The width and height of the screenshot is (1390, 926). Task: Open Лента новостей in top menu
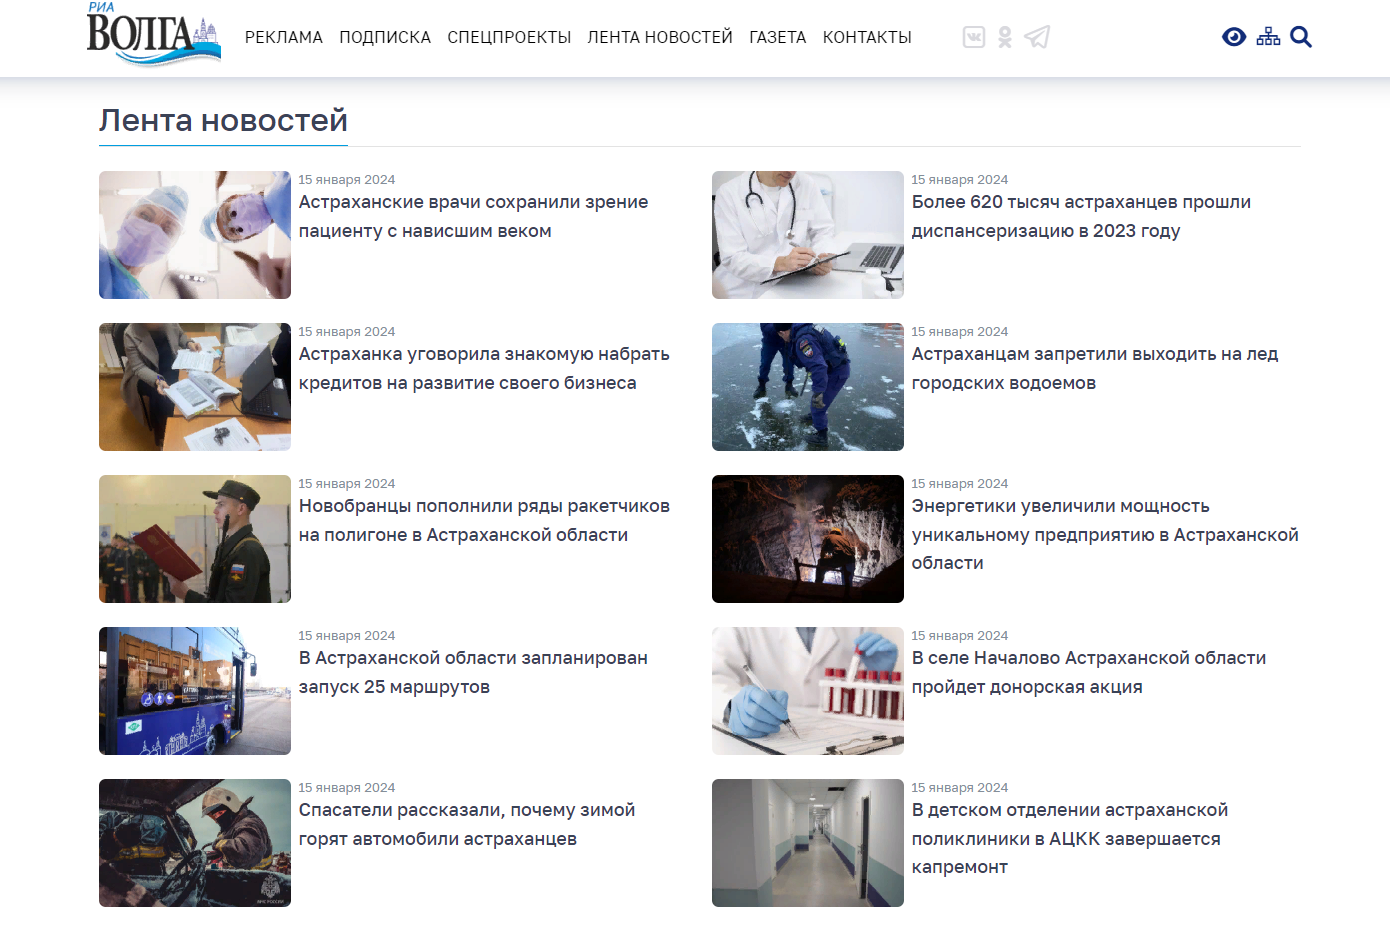click(x=660, y=37)
